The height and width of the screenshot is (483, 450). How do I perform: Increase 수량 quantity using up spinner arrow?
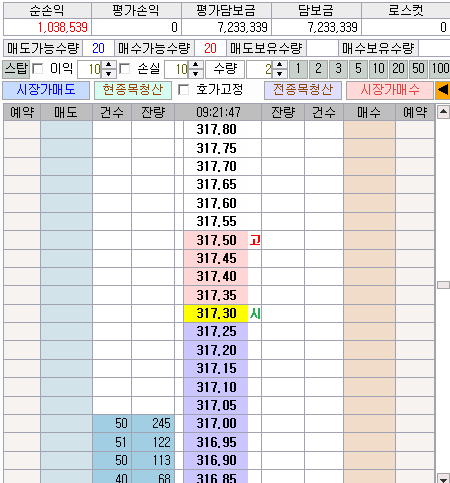(x=280, y=65)
